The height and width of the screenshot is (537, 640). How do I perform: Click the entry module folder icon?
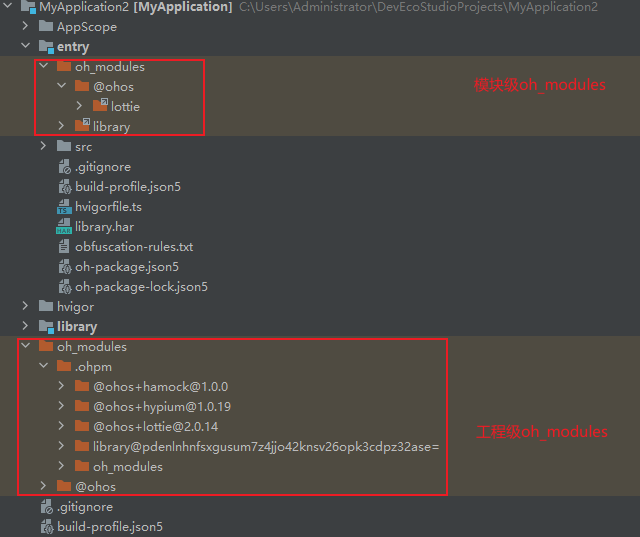pyautogui.click(x=46, y=47)
